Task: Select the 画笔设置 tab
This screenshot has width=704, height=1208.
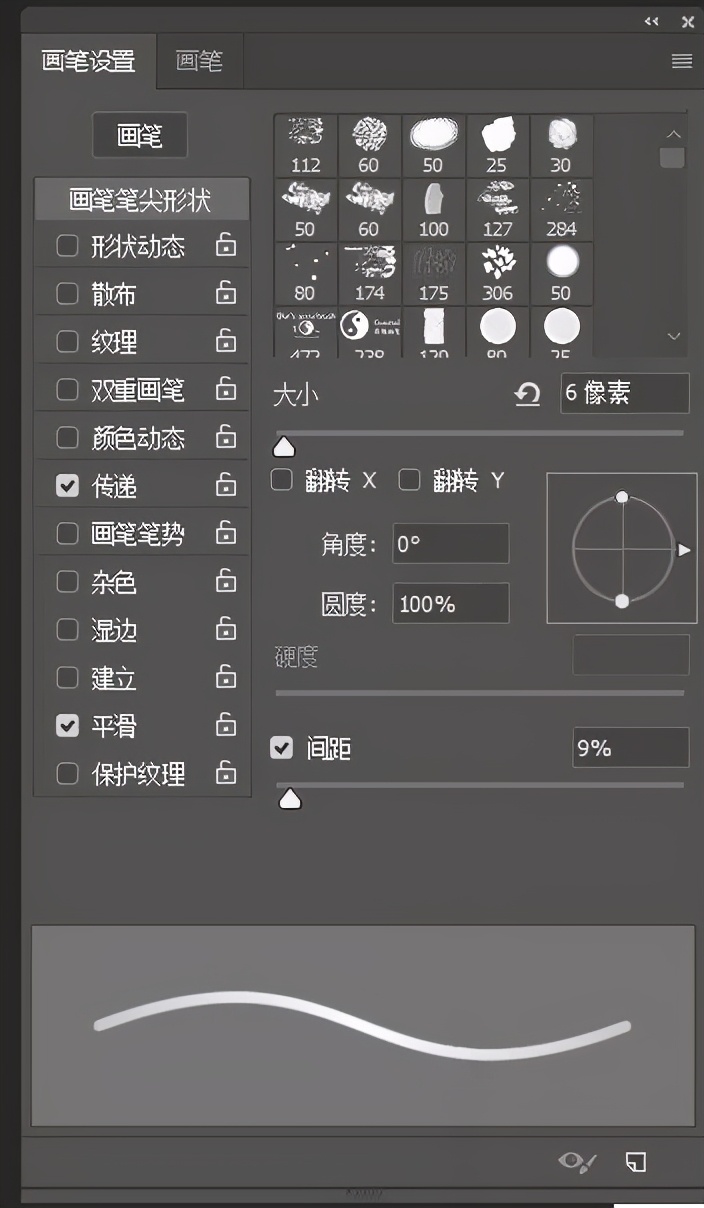Action: tap(88, 61)
